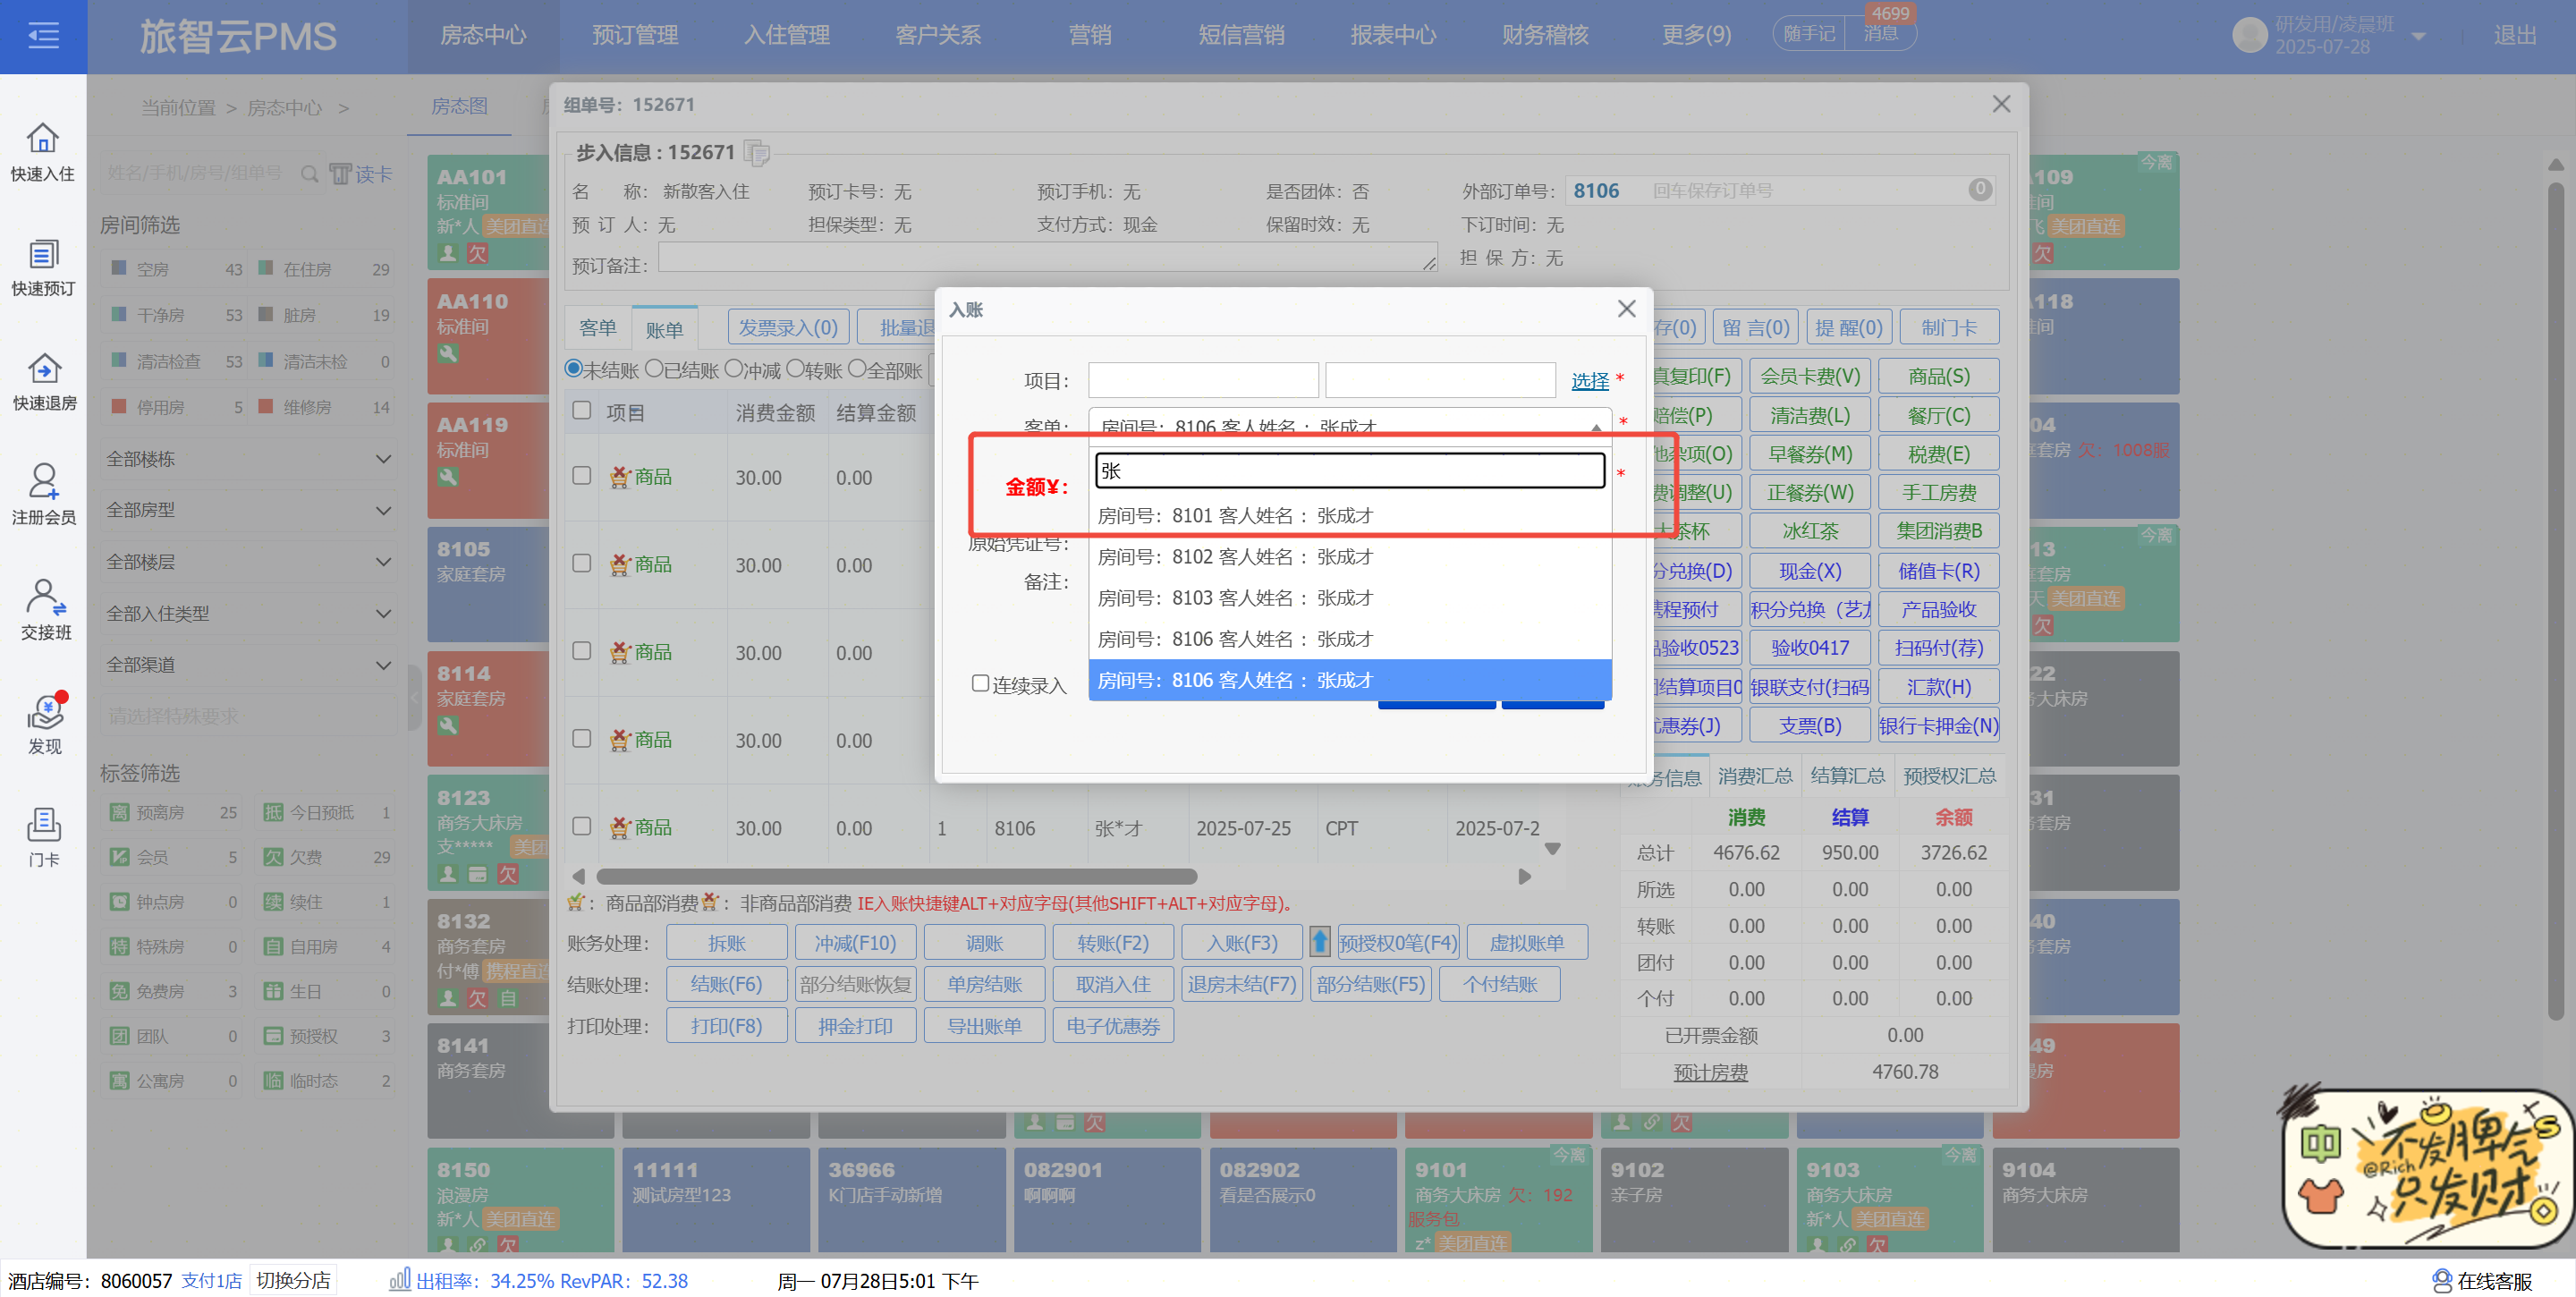Choose 房间号 8102 张成才 from the list
Image resolution: width=2576 pixels, height=1297 pixels.
[x=1350, y=557]
